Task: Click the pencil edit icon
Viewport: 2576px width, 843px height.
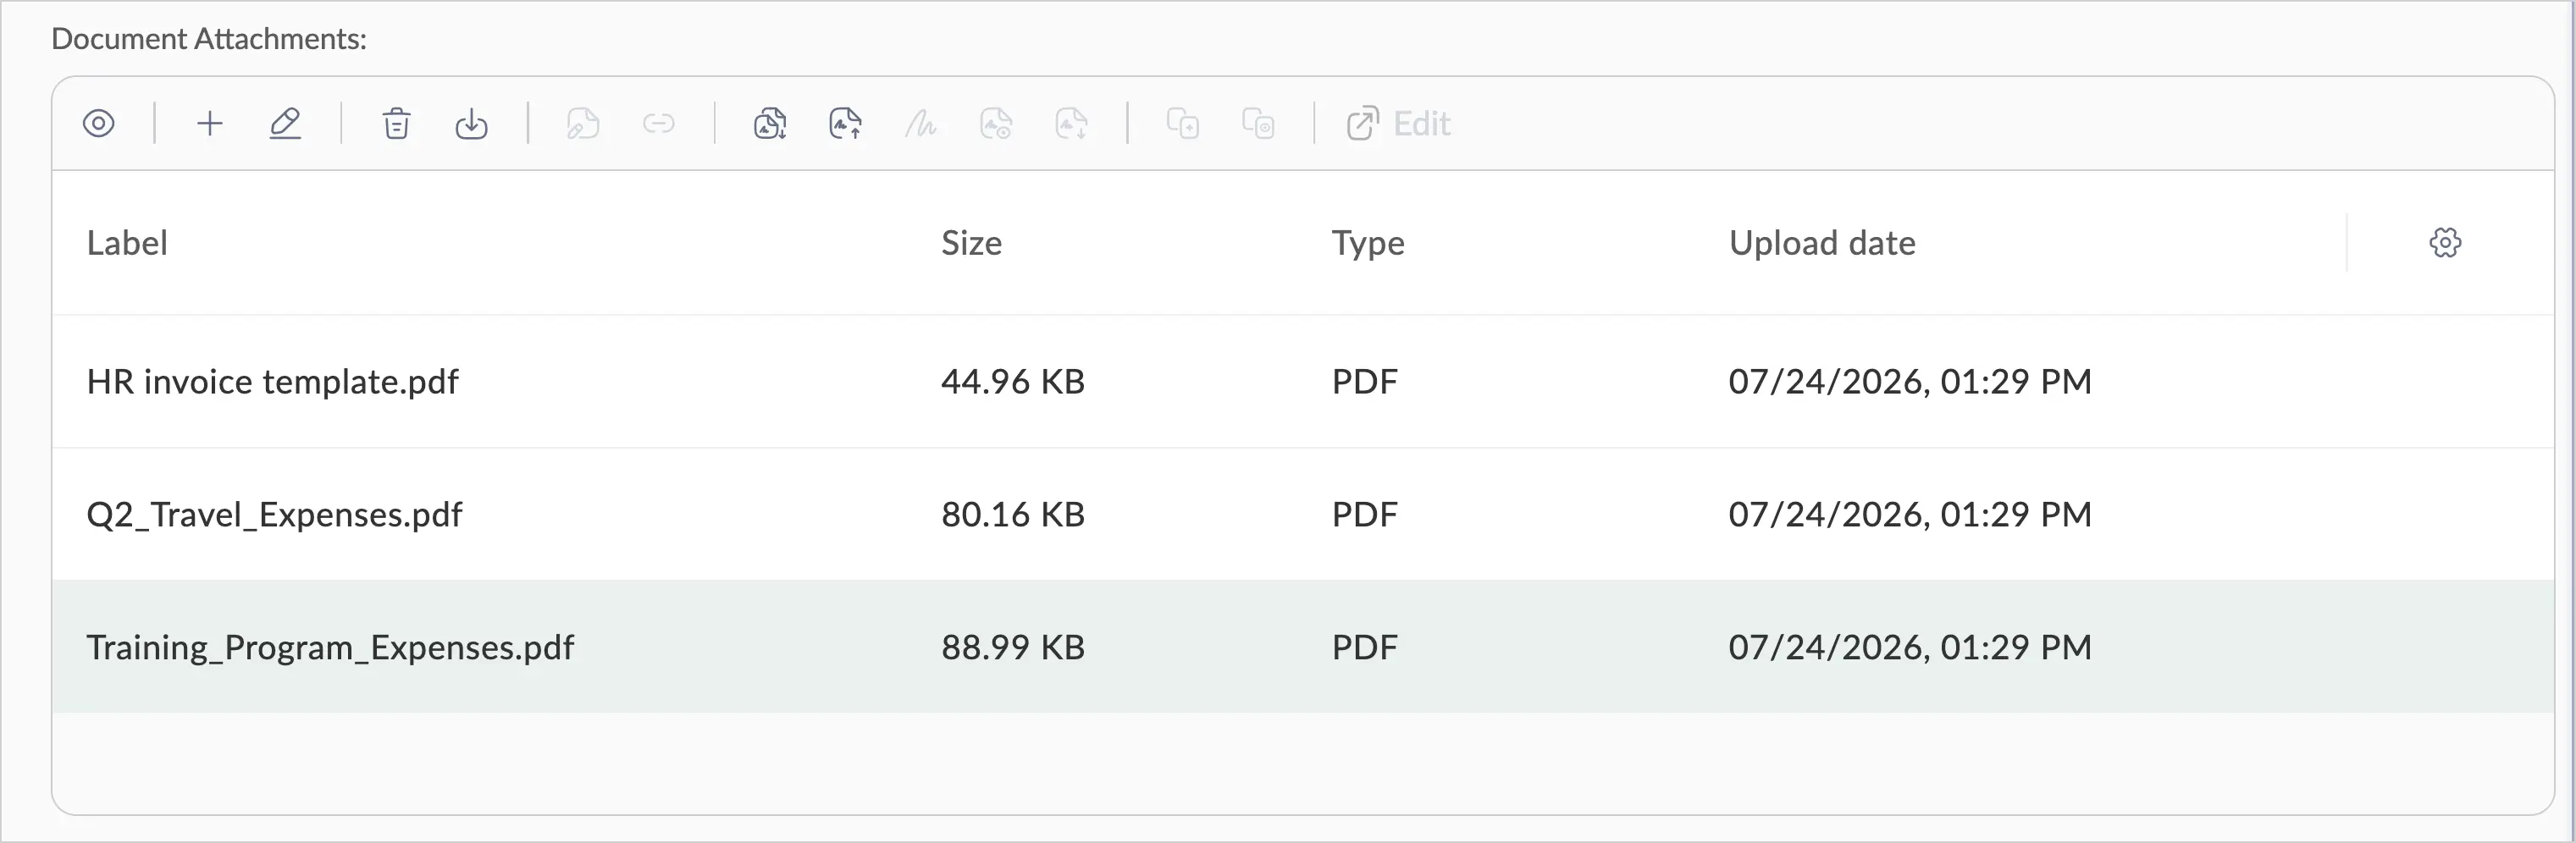Action: click(285, 124)
